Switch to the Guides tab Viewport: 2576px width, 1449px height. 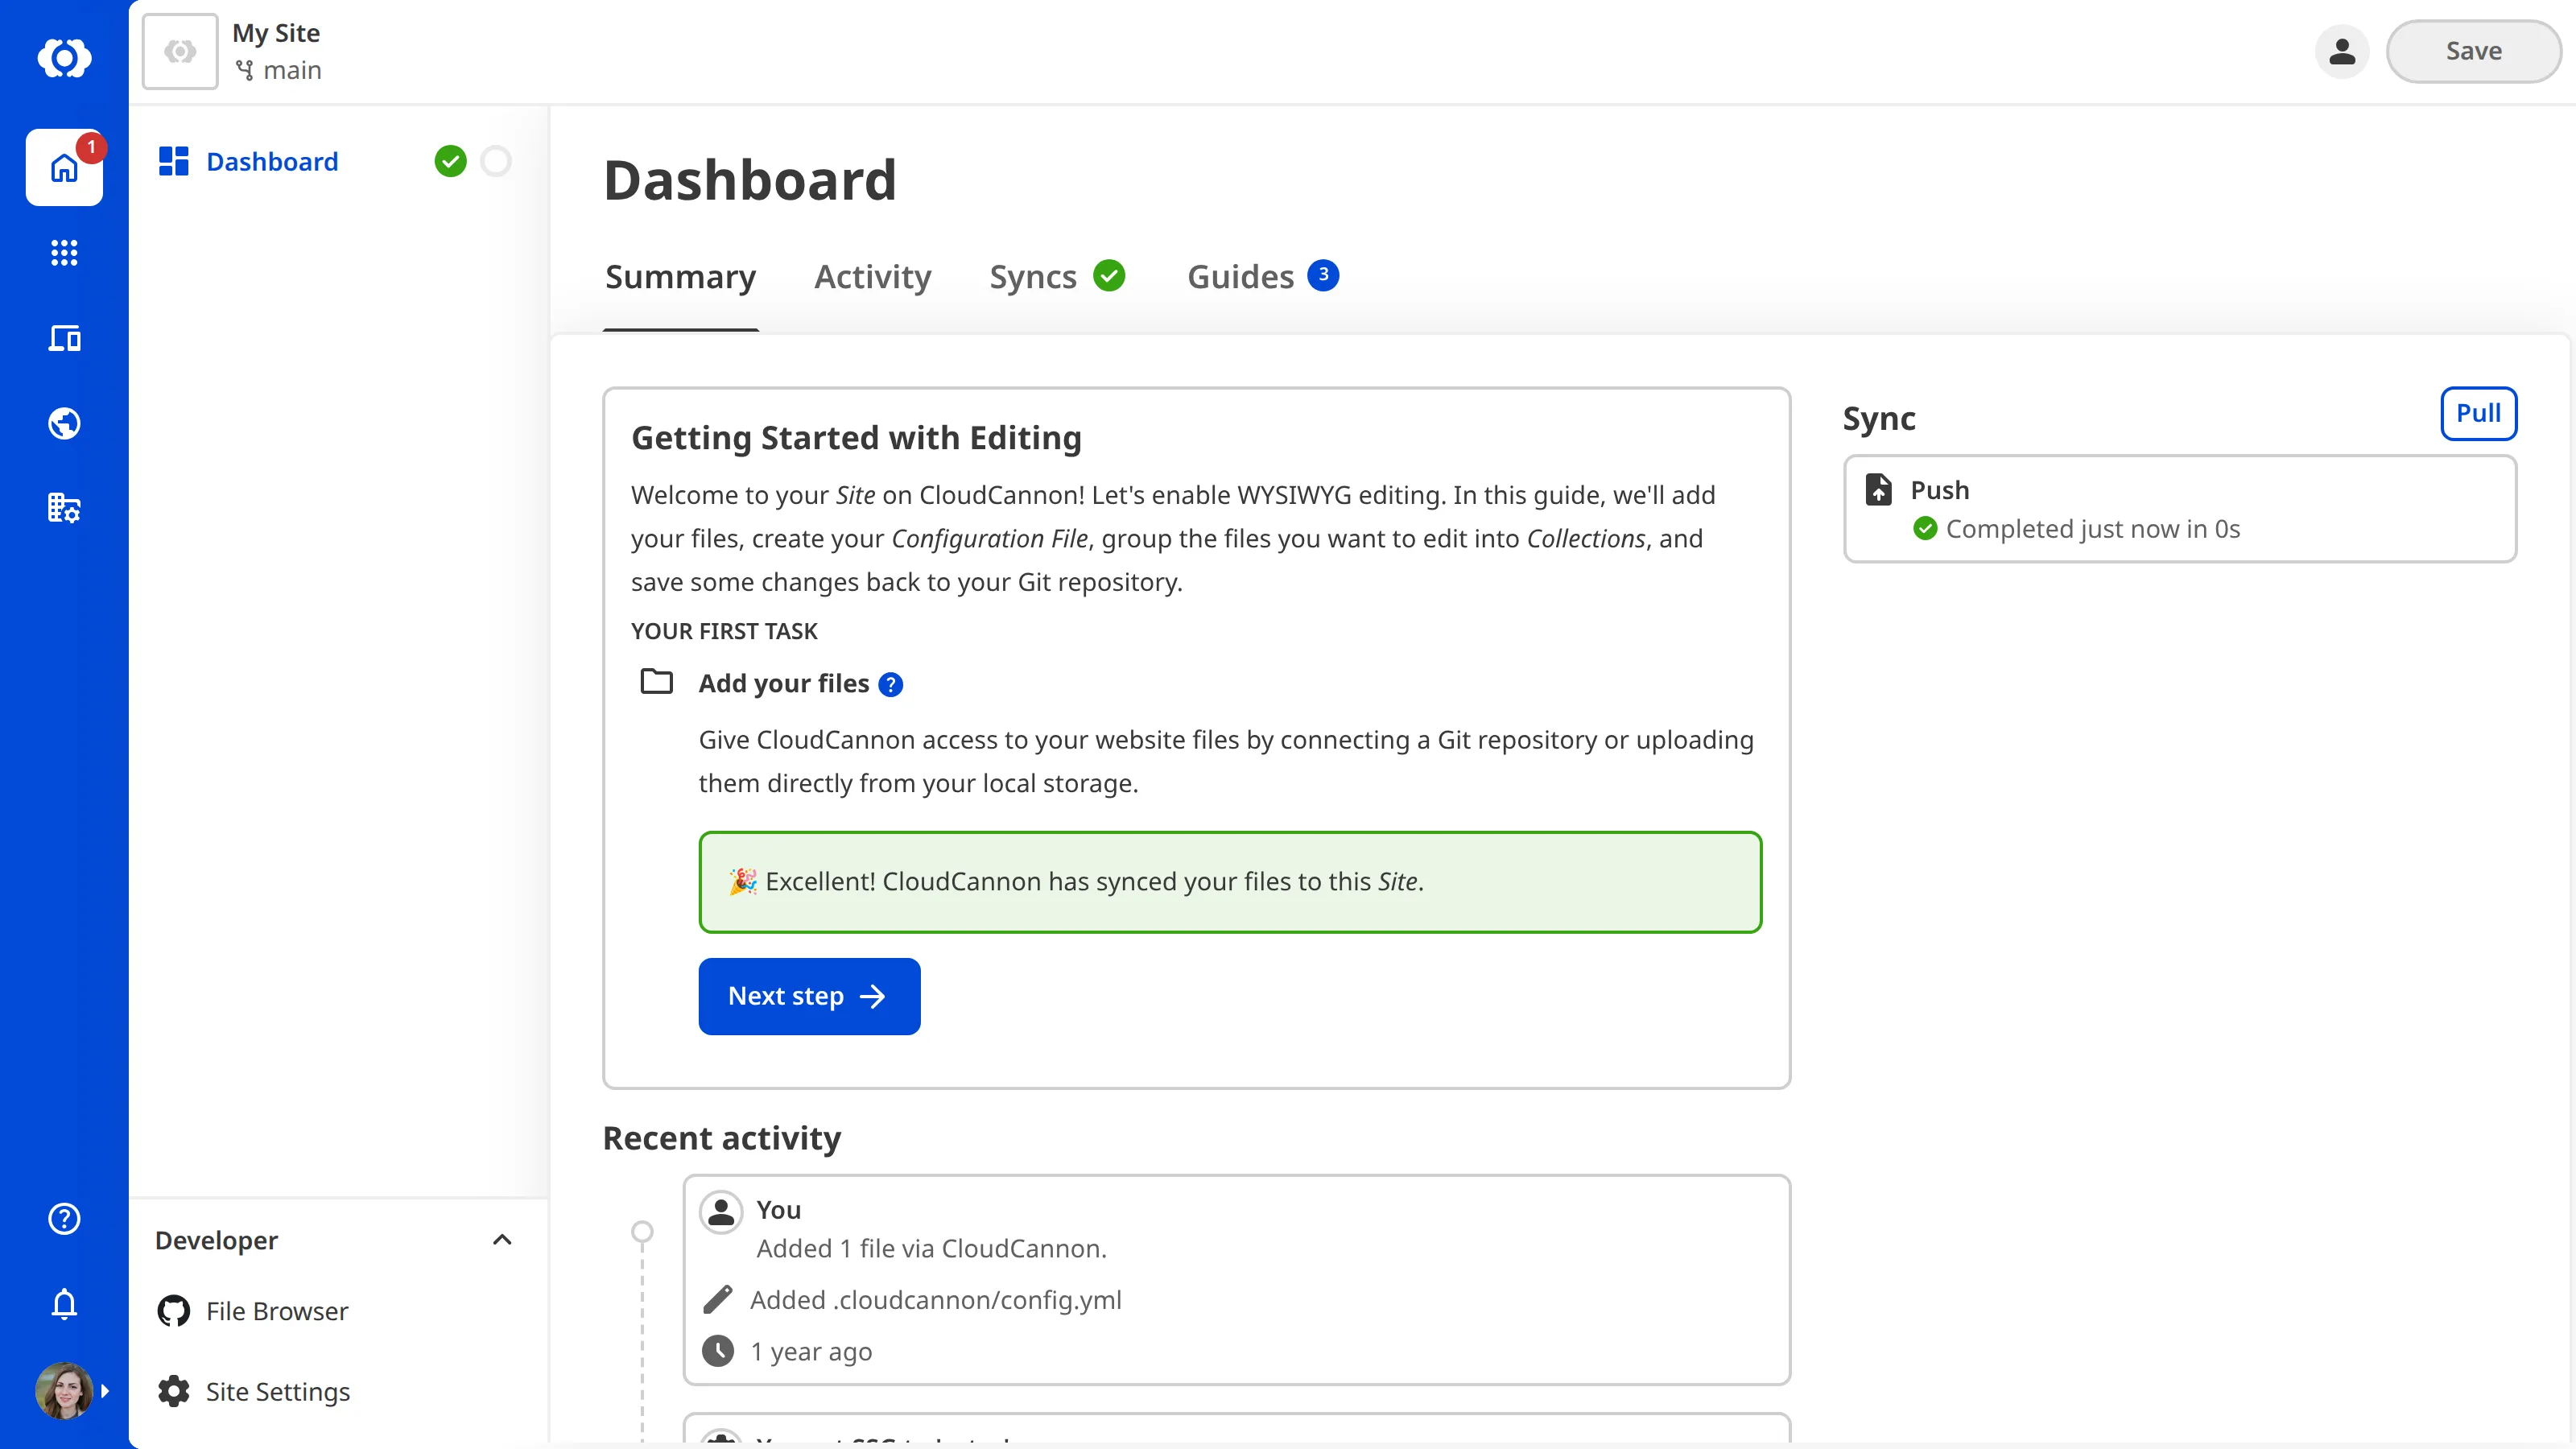(1240, 277)
